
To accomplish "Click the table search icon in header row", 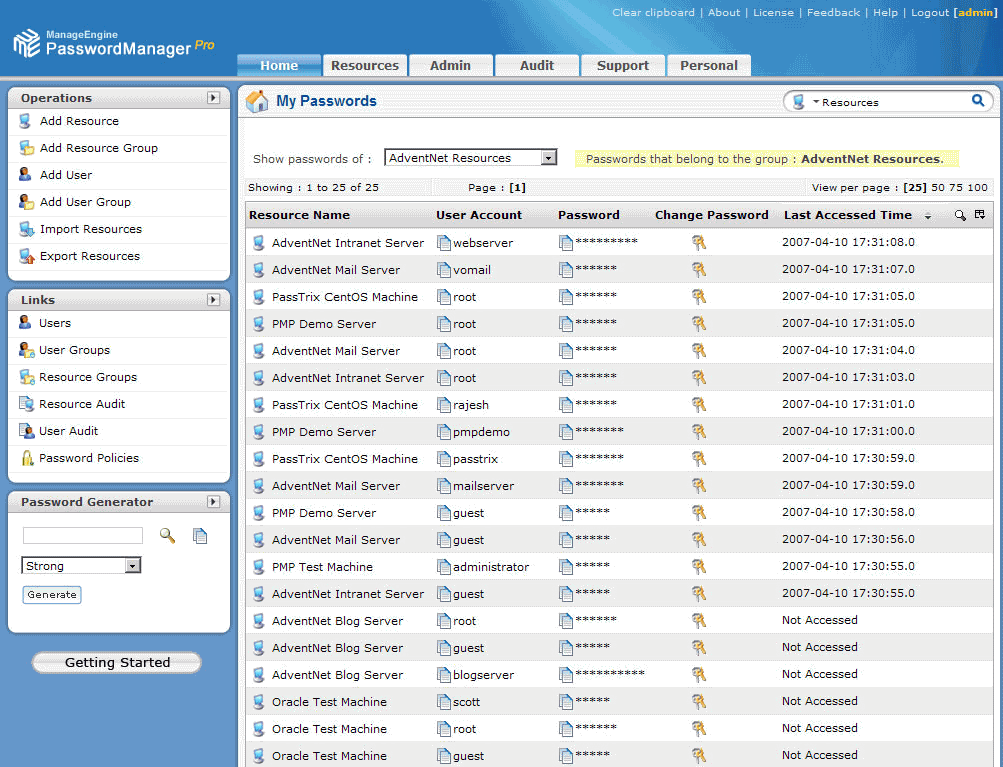I will (960, 215).
